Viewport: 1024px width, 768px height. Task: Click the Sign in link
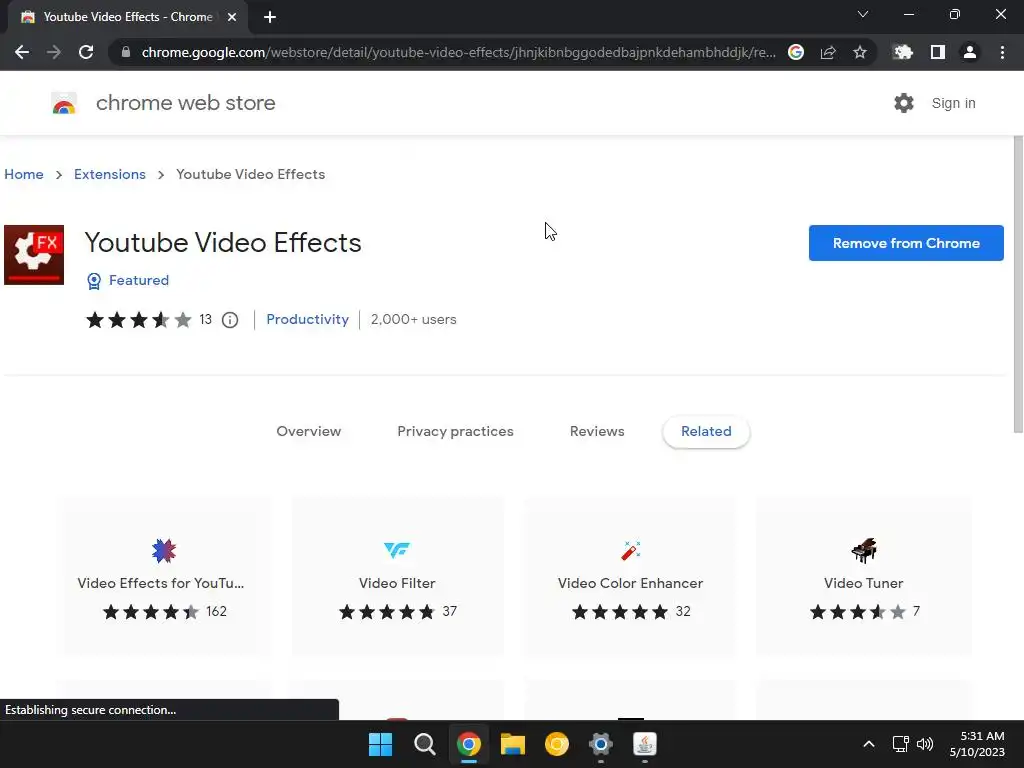953,103
